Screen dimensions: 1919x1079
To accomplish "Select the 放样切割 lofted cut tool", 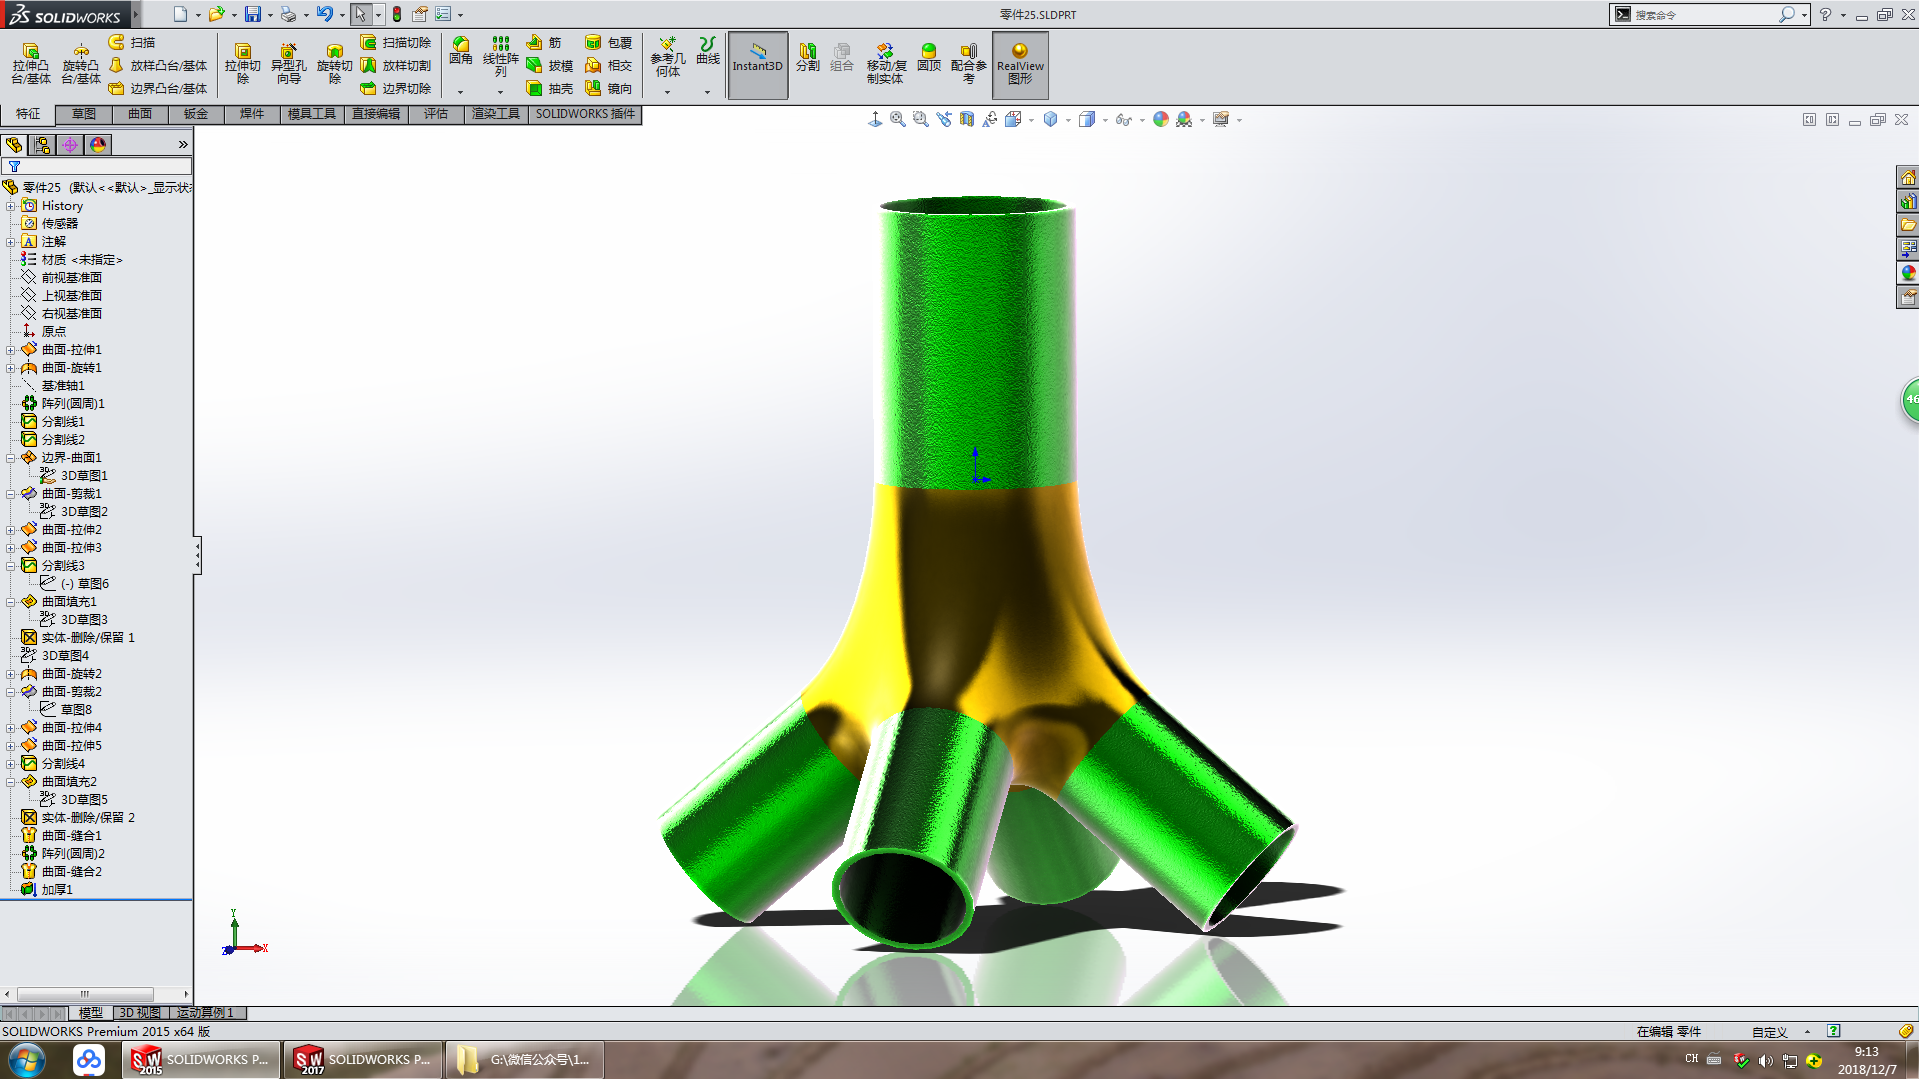I will click(x=396, y=65).
